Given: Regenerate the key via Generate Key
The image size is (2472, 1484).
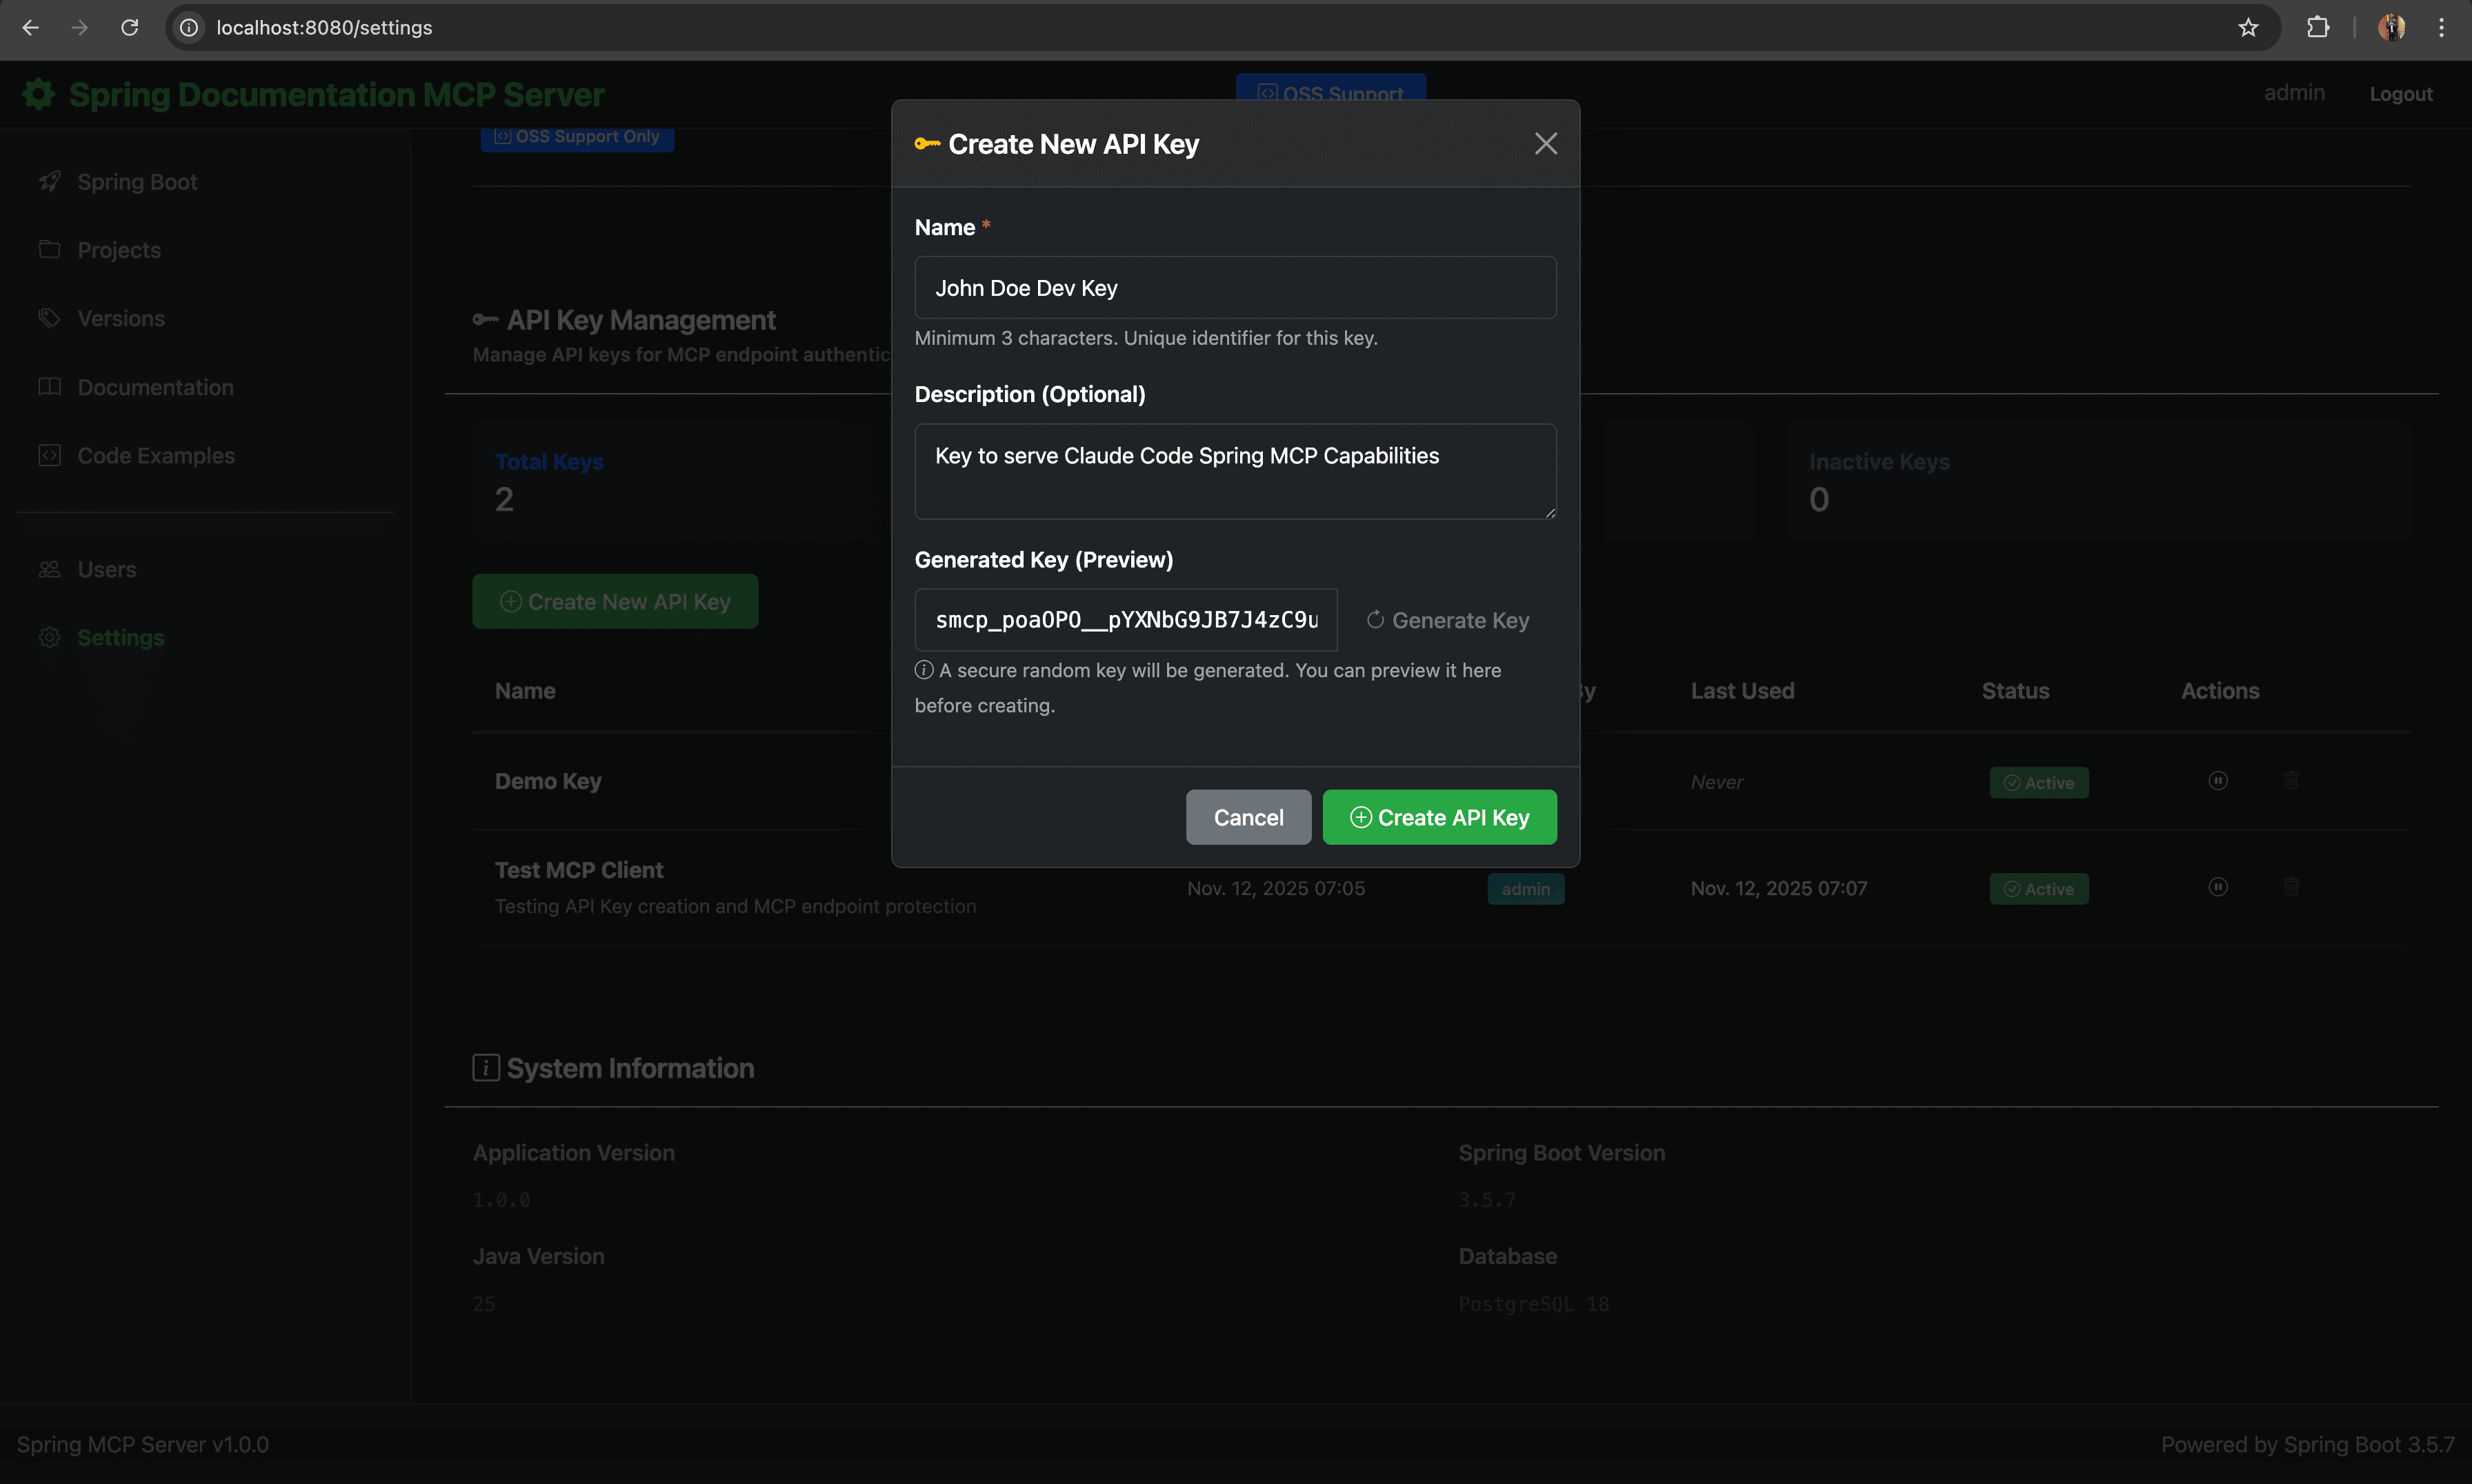Looking at the screenshot, I should pyautogui.click(x=1447, y=620).
